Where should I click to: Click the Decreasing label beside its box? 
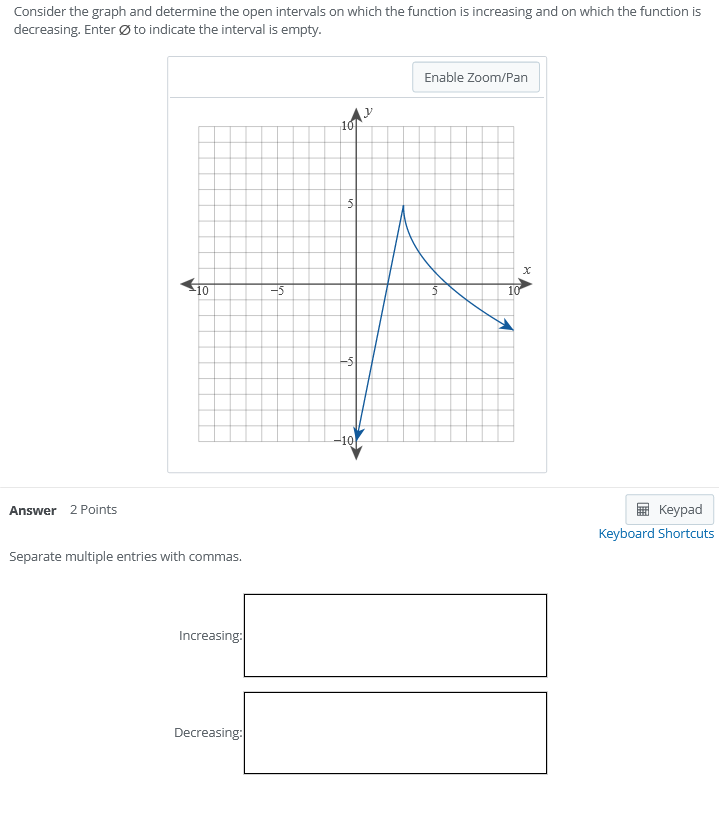(208, 732)
